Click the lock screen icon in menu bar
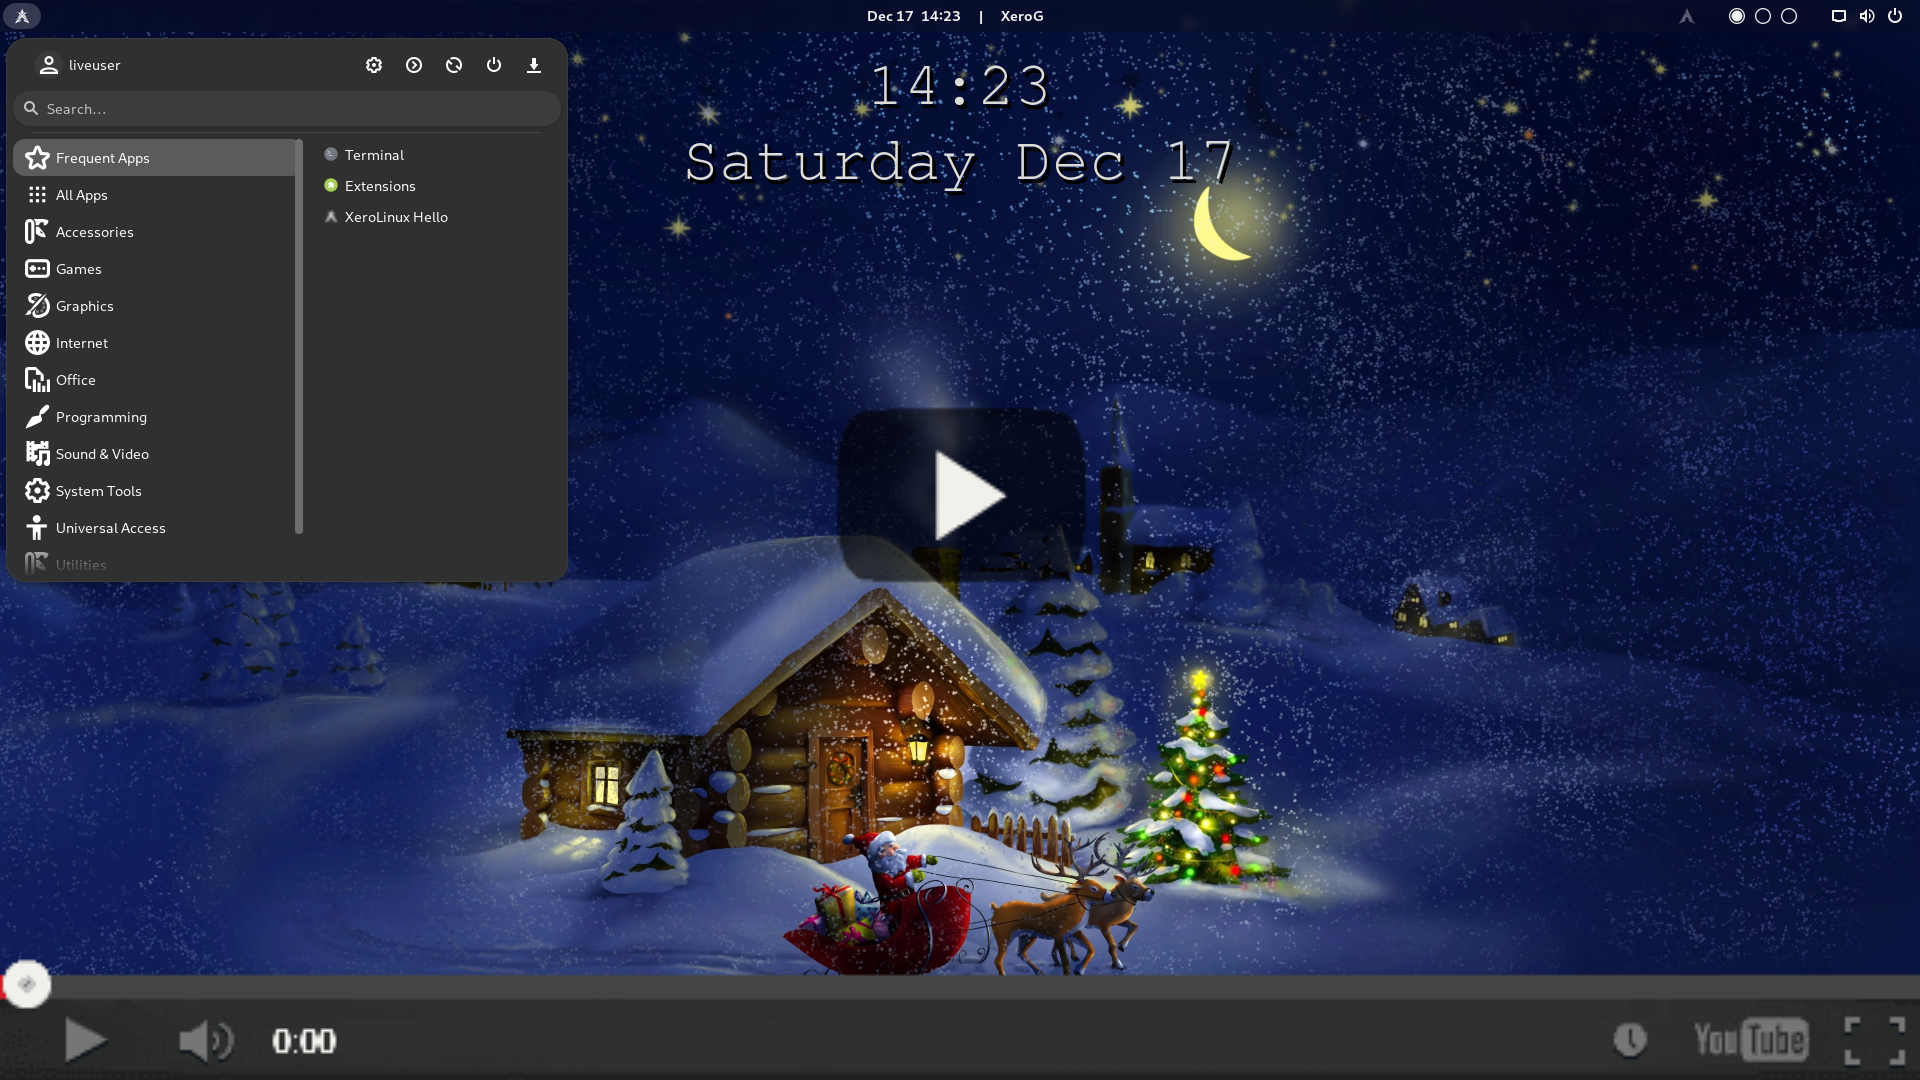 [413, 65]
